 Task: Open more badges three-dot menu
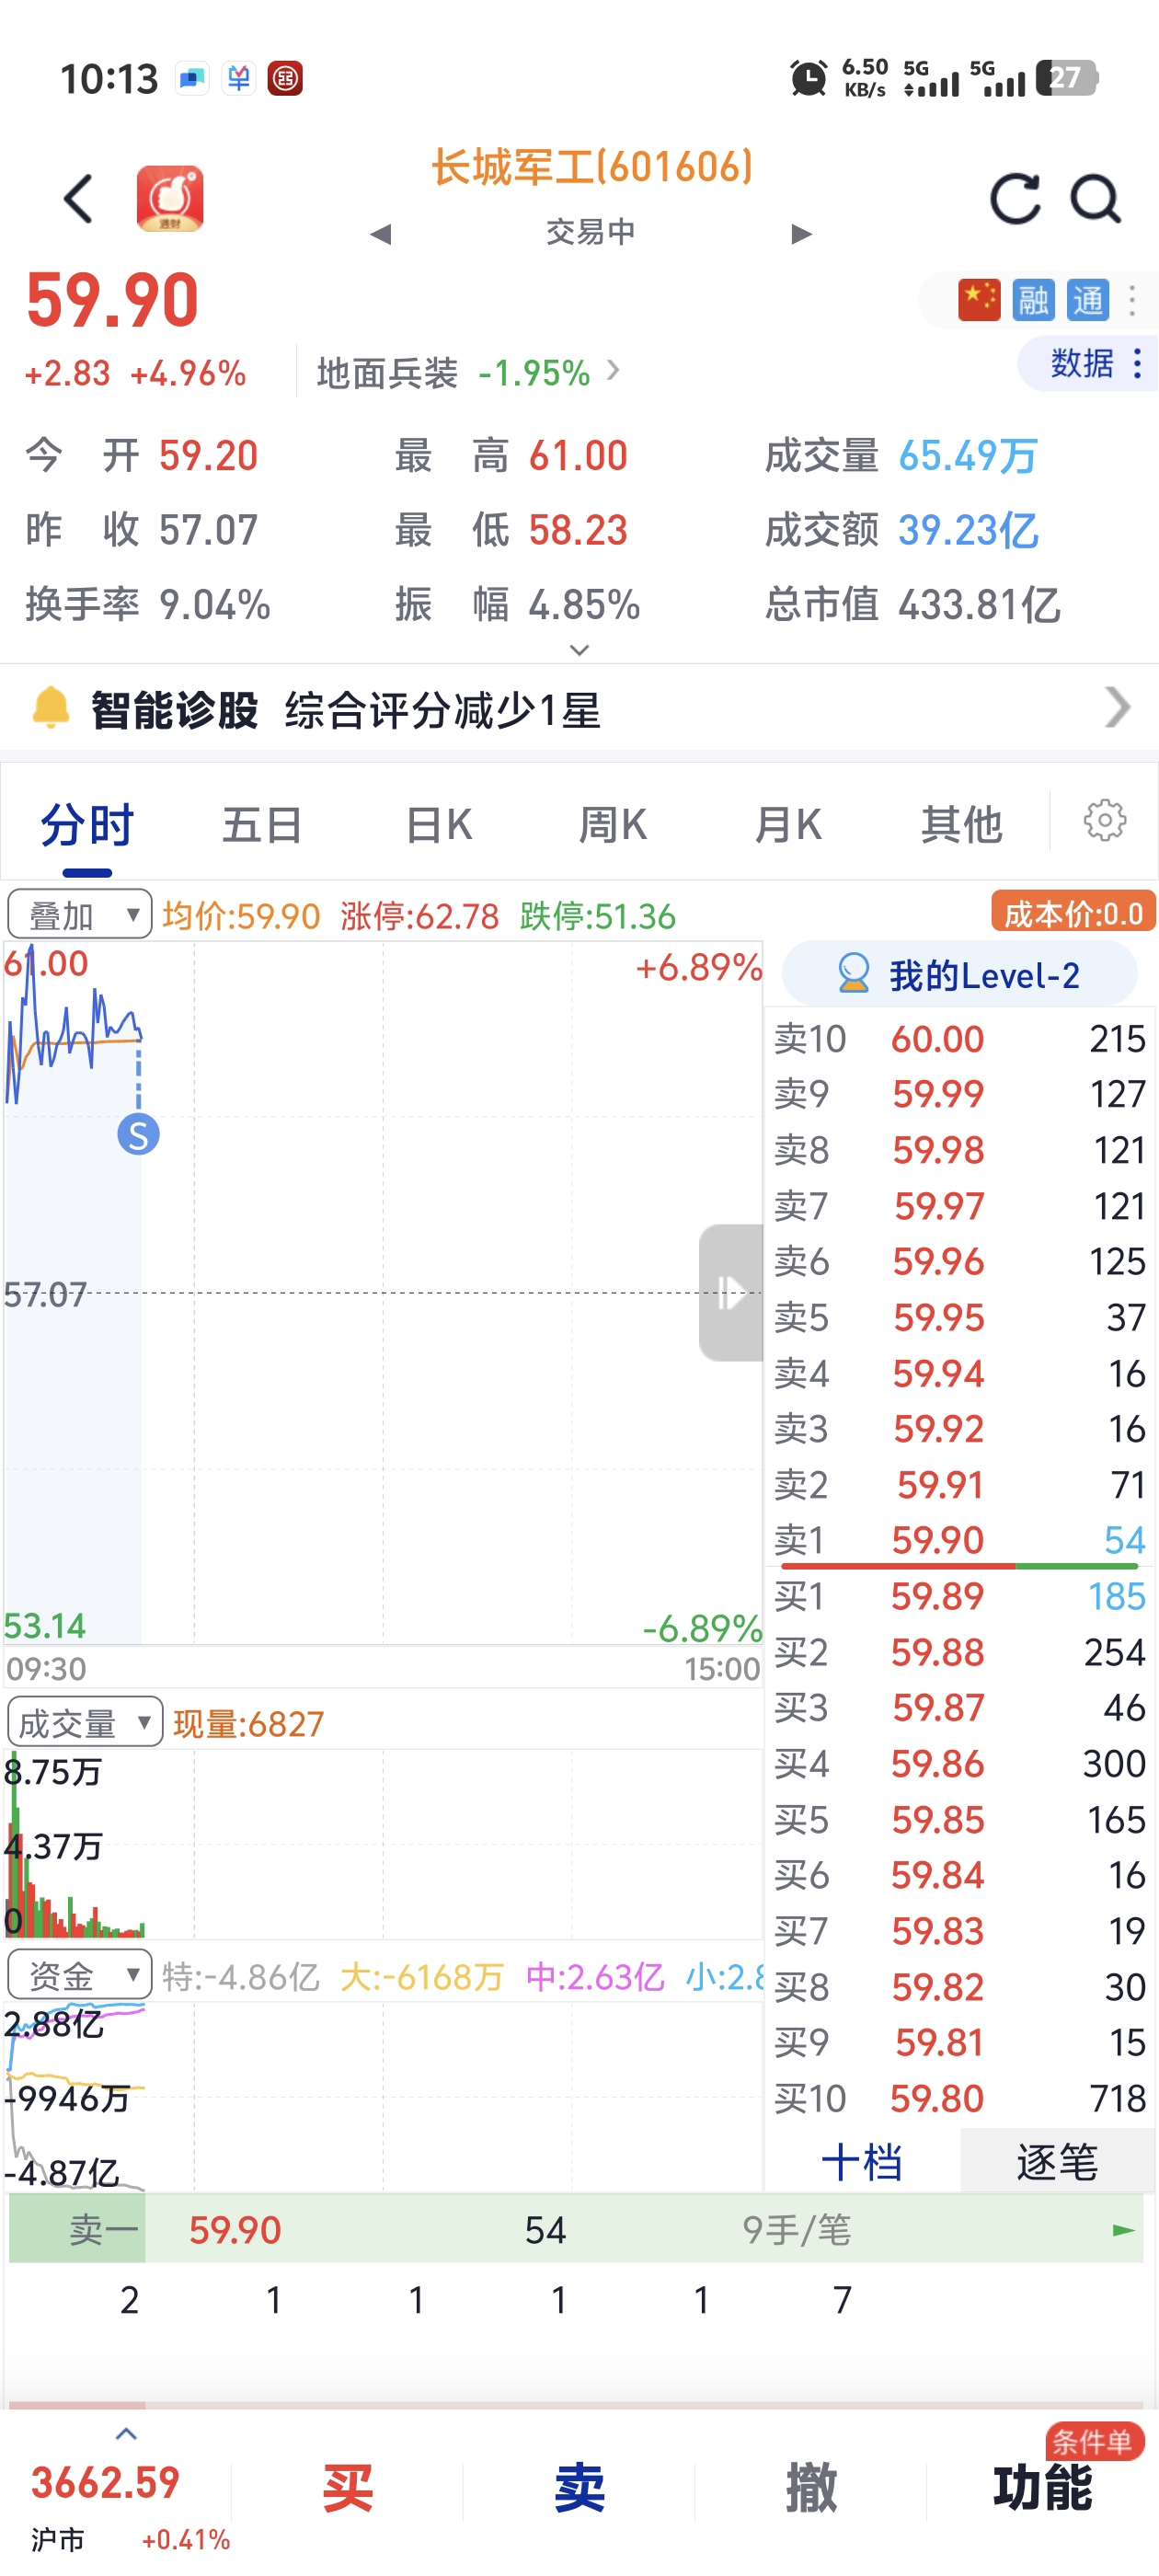(1132, 300)
